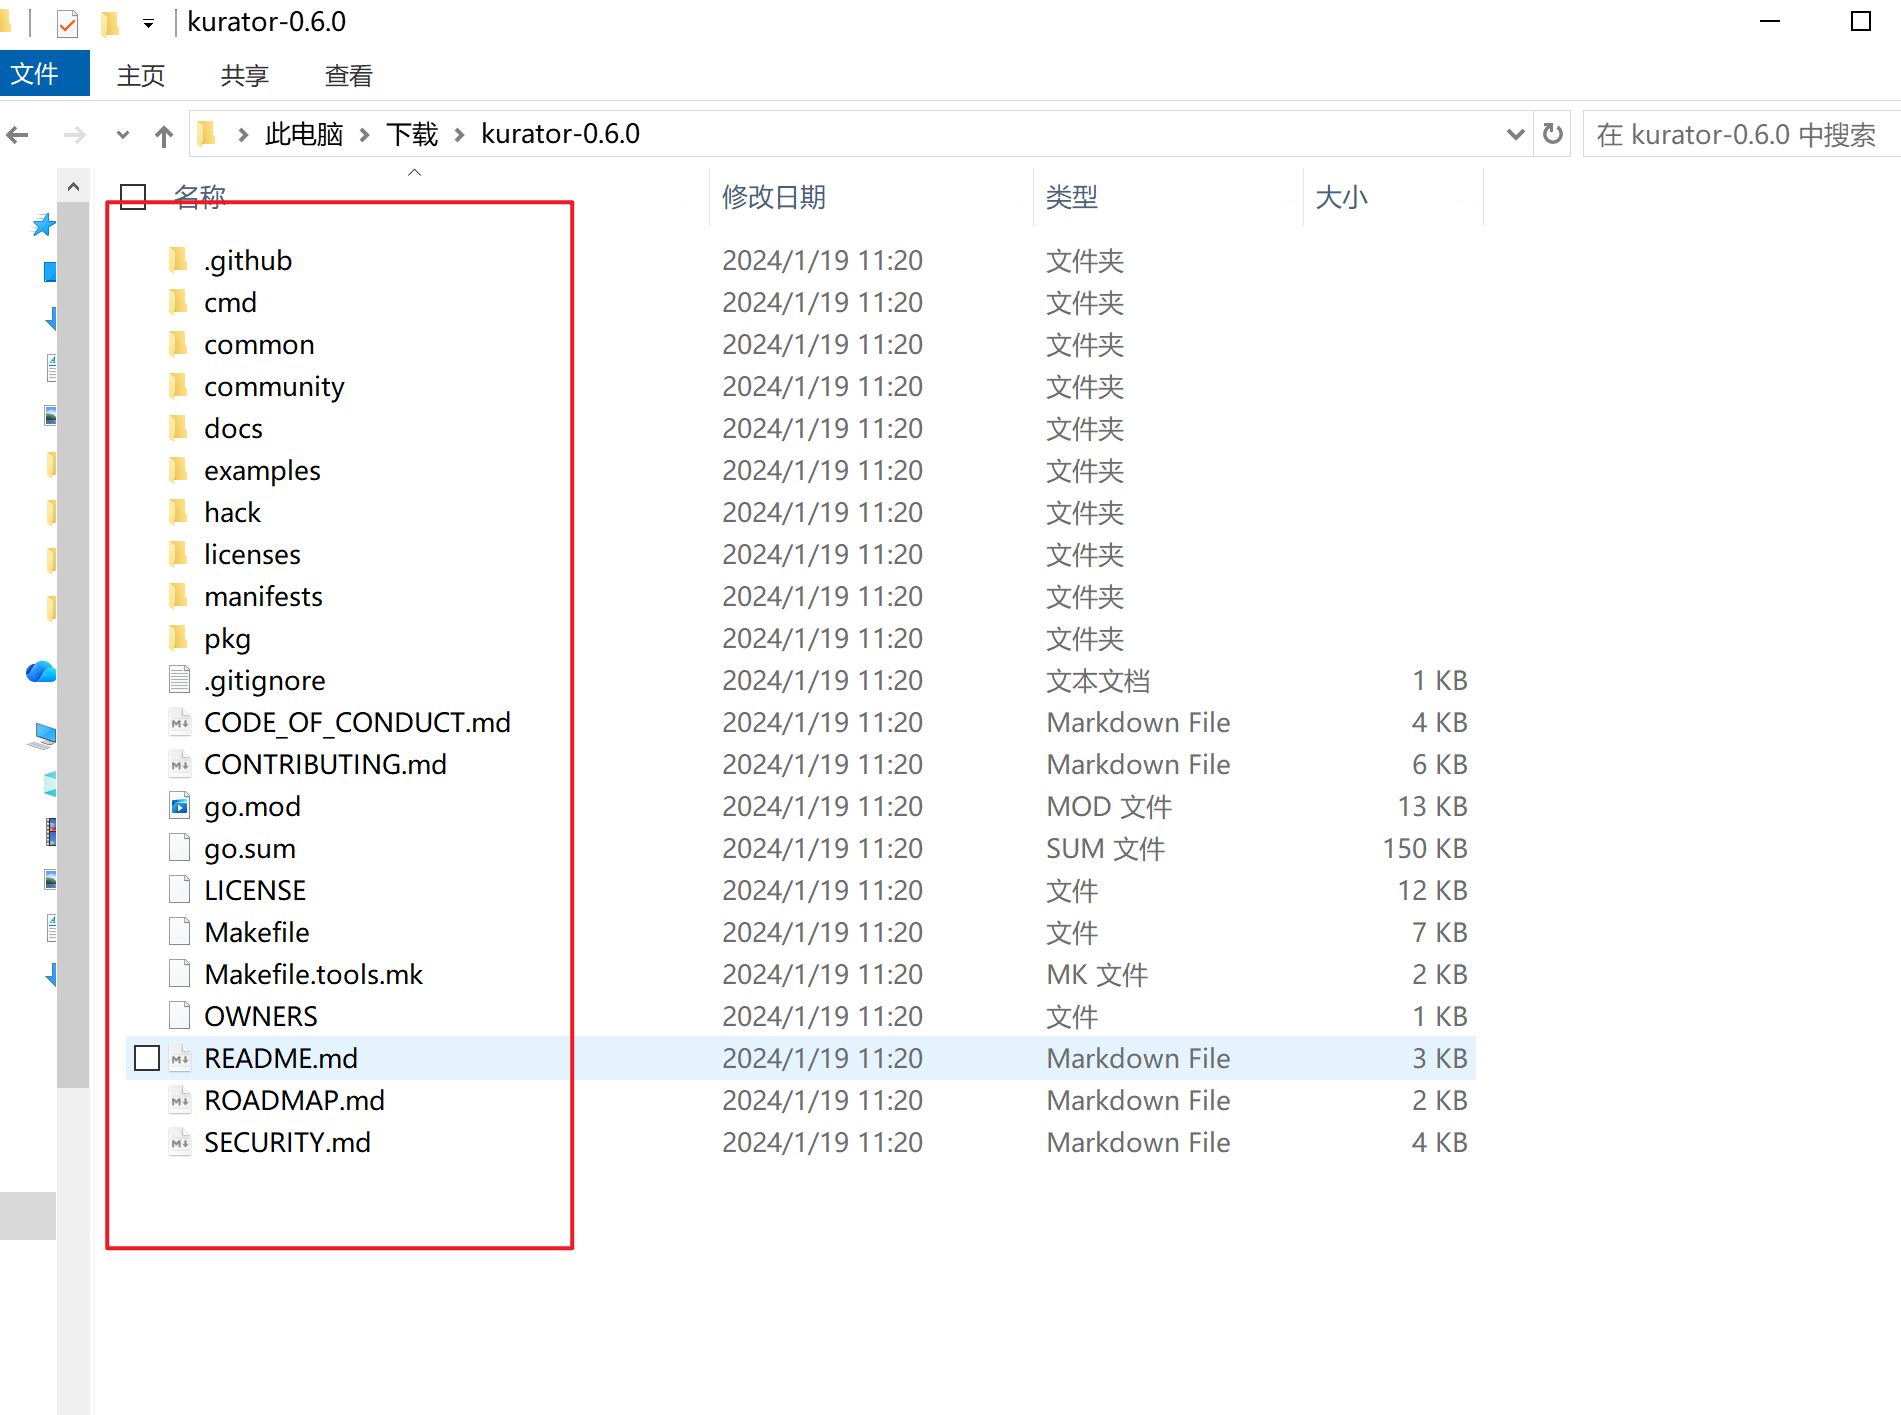This screenshot has width=1901, height=1415.
Task: Click the OneDrive cloud icon in sidebar
Action: coord(41,672)
